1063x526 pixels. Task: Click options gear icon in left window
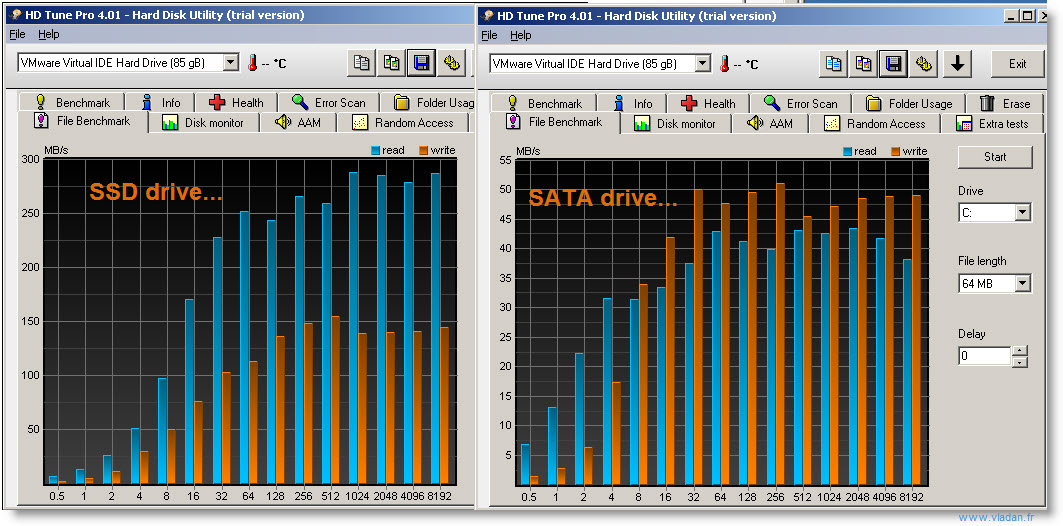click(451, 63)
